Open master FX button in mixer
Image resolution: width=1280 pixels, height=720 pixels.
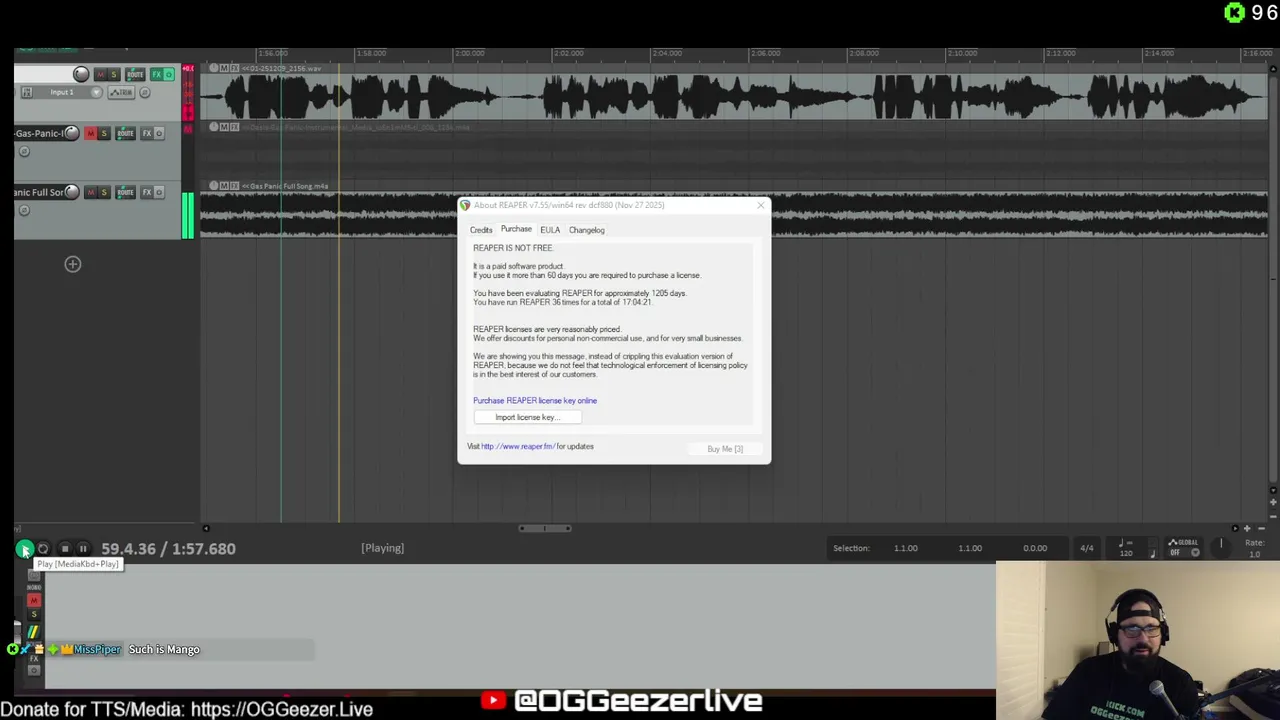click(33, 658)
